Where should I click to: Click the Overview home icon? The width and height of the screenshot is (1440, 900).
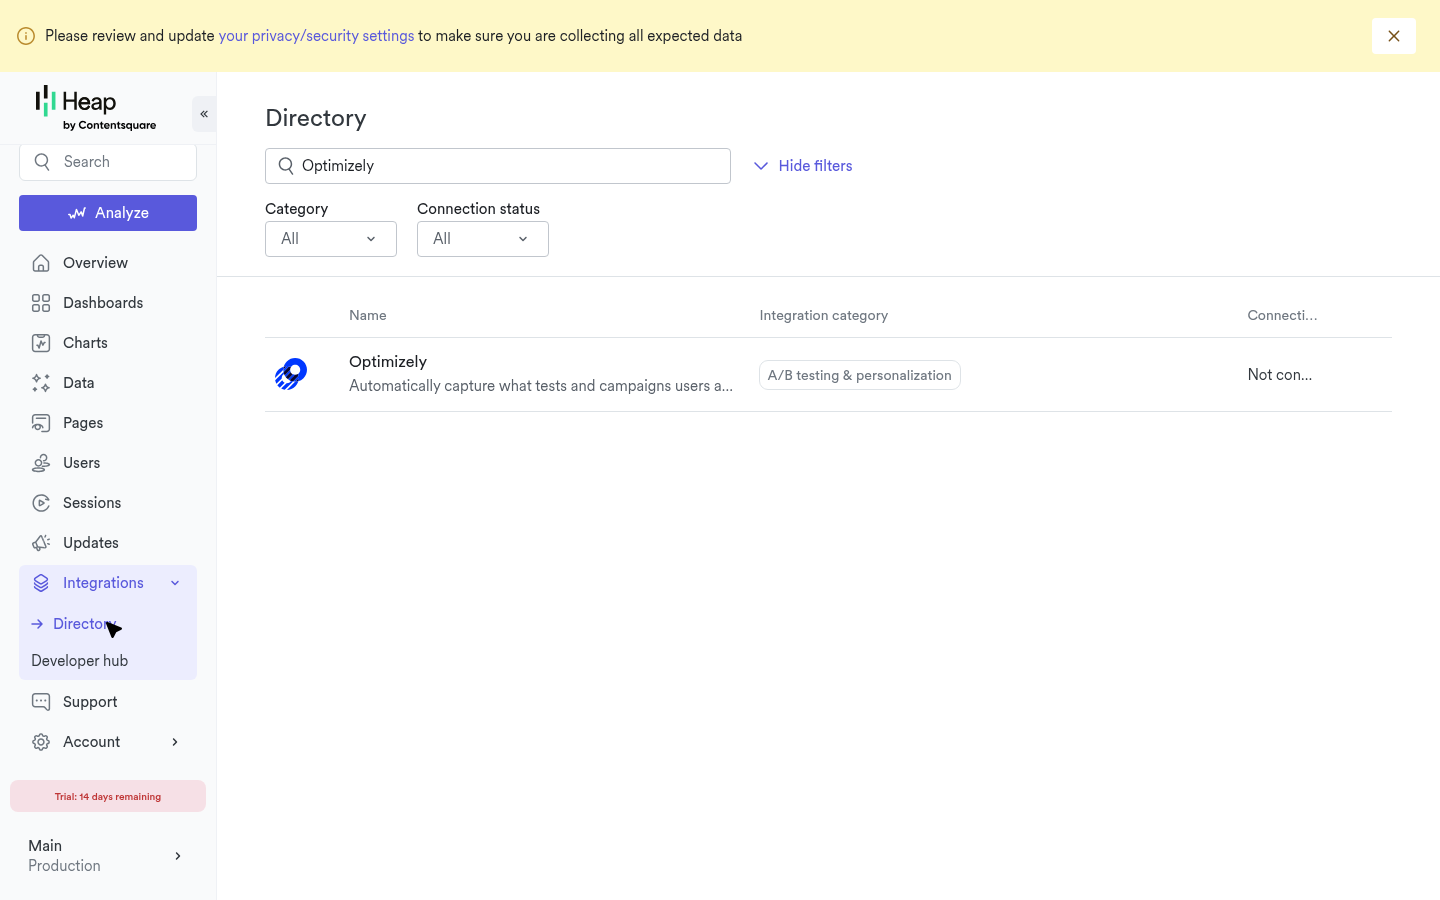(41, 263)
